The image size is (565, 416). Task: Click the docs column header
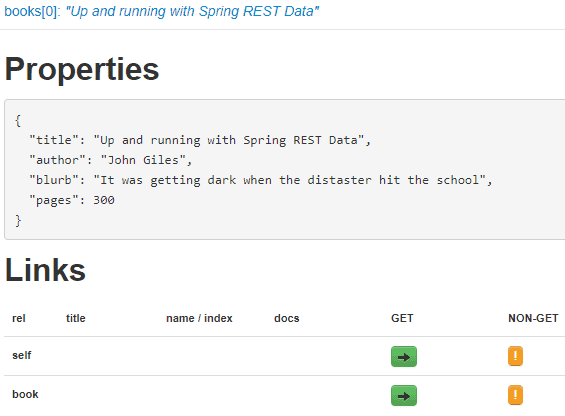click(x=287, y=318)
